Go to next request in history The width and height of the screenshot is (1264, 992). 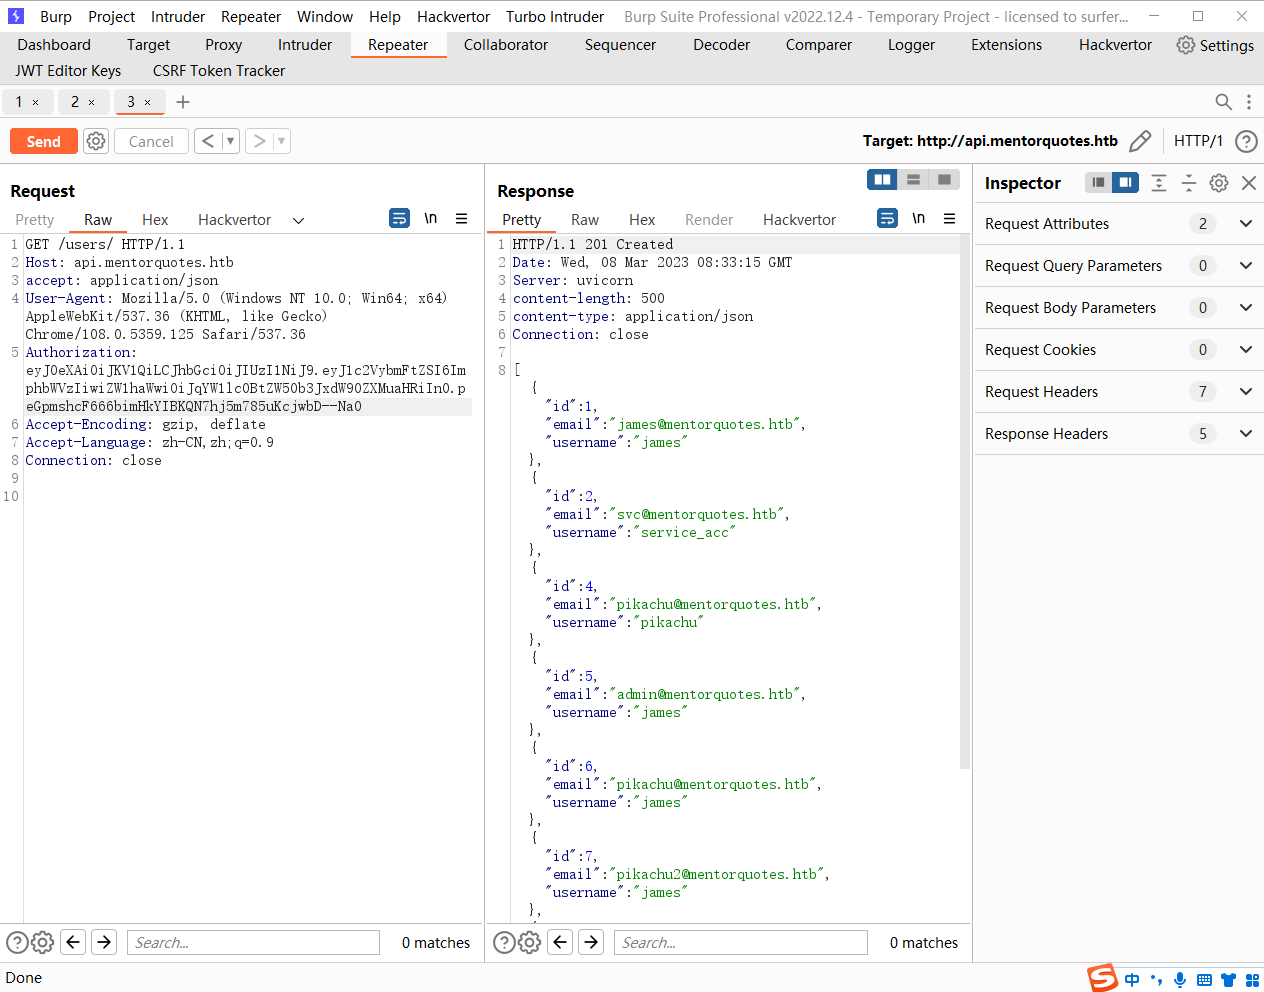pos(259,141)
